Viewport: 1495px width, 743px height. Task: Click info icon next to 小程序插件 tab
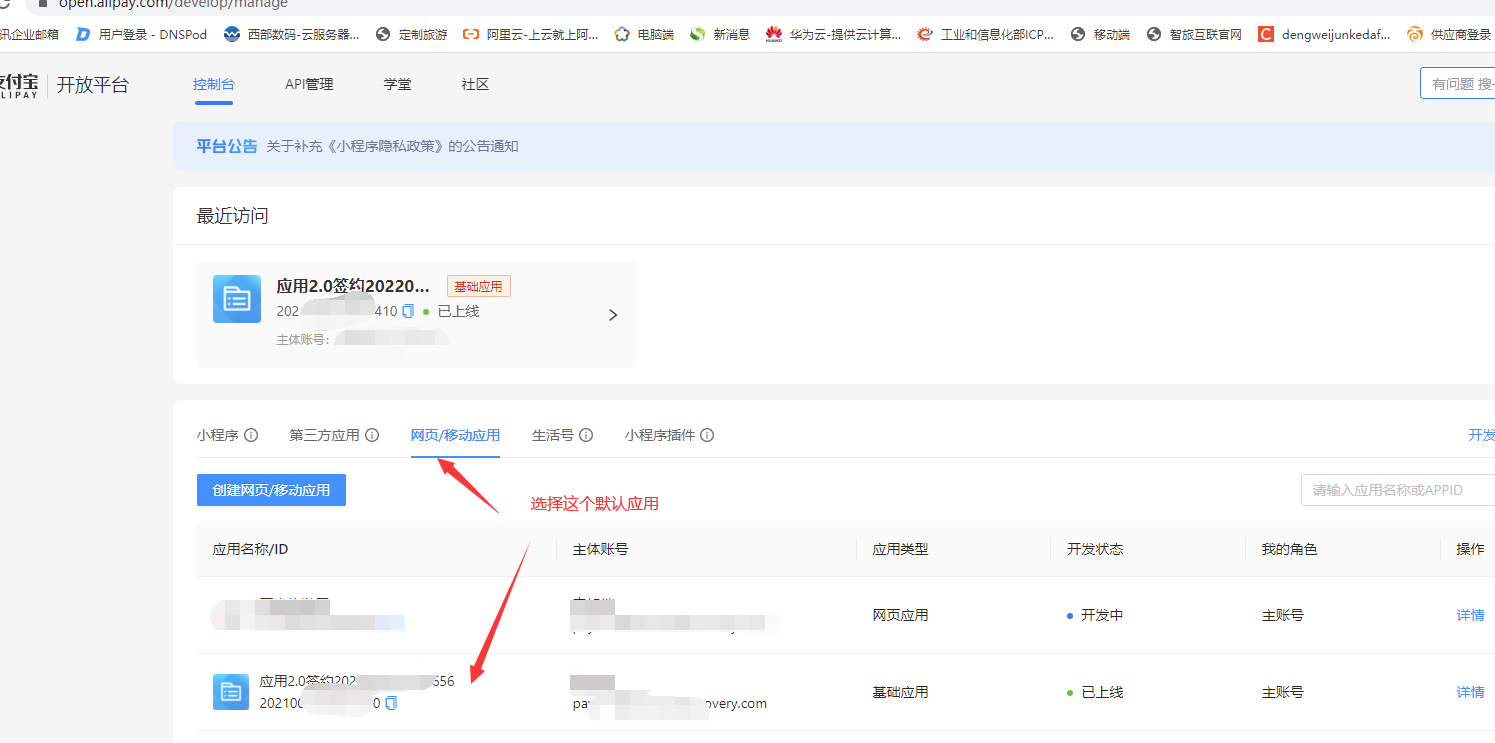coord(707,435)
